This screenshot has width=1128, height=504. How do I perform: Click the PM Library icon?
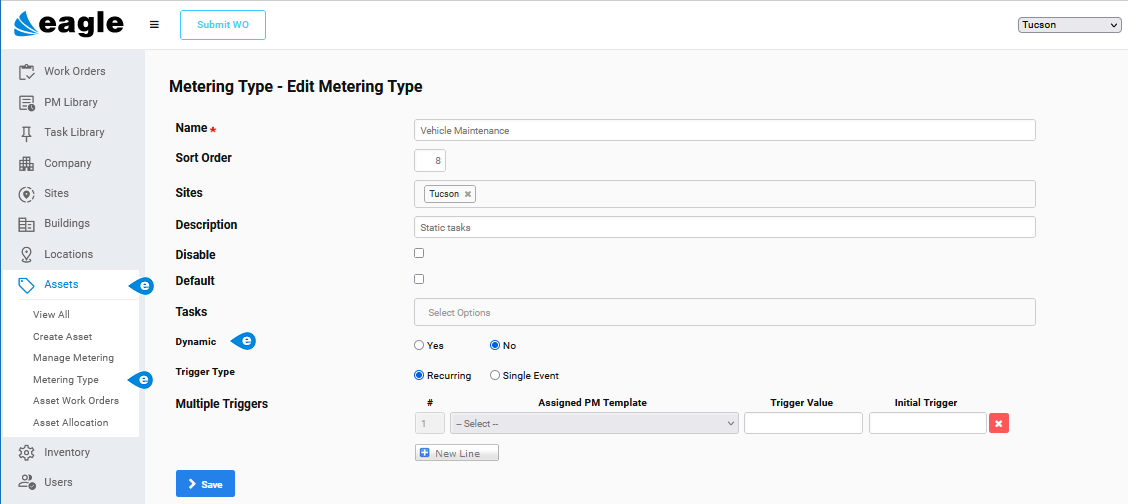[27, 102]
